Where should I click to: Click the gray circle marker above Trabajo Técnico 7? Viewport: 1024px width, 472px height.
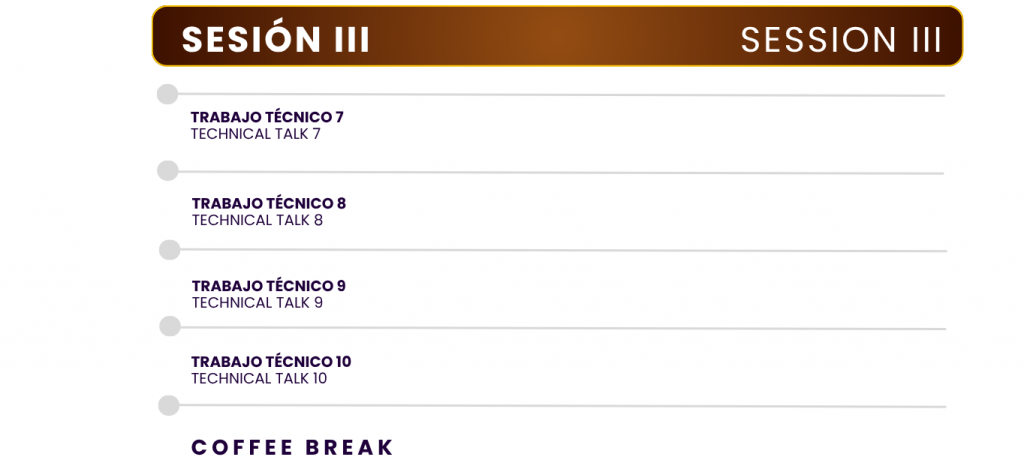point(167,94)
